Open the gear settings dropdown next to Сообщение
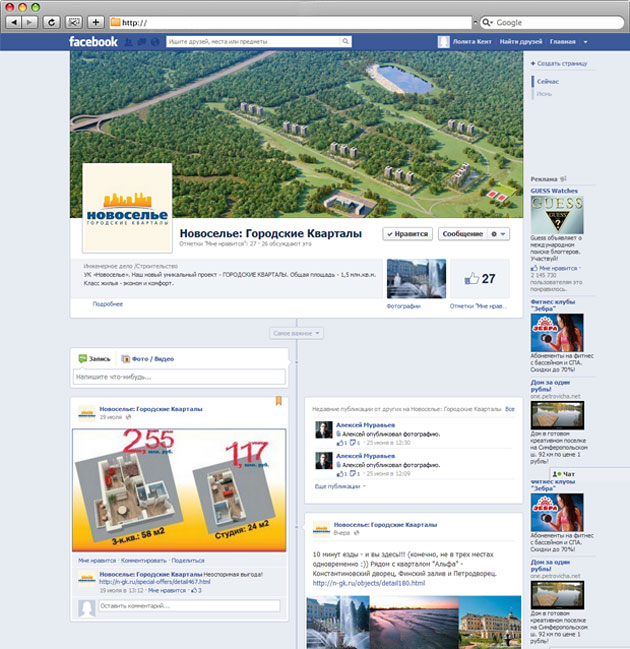 coord(498,234)
